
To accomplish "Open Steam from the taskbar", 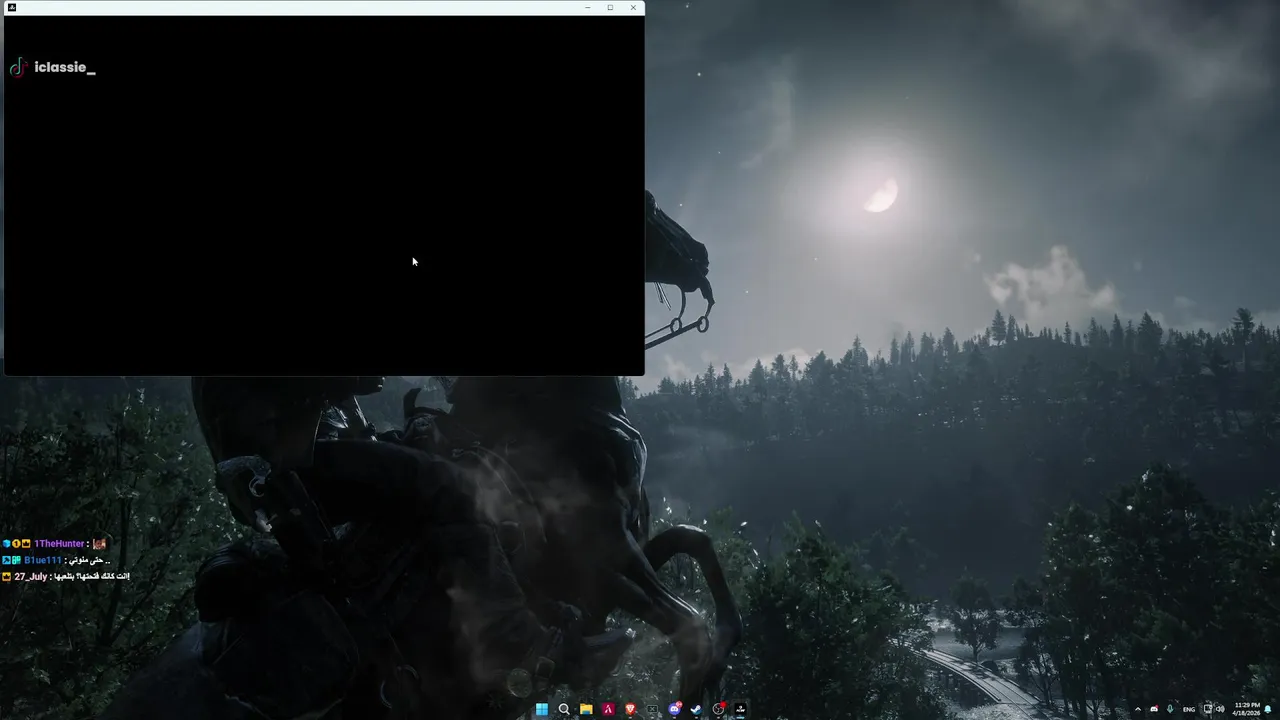I will 696,709.
